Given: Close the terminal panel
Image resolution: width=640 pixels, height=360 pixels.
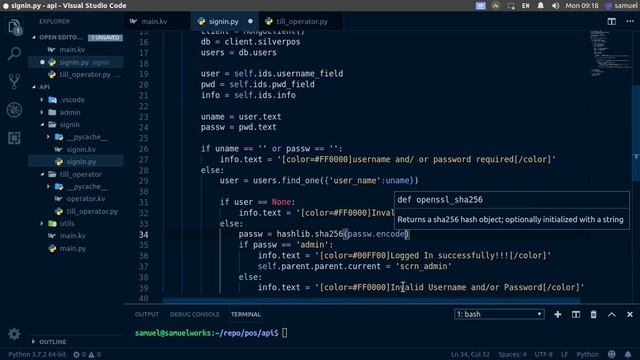Looking at the screenshot, I should pos(630,314).
